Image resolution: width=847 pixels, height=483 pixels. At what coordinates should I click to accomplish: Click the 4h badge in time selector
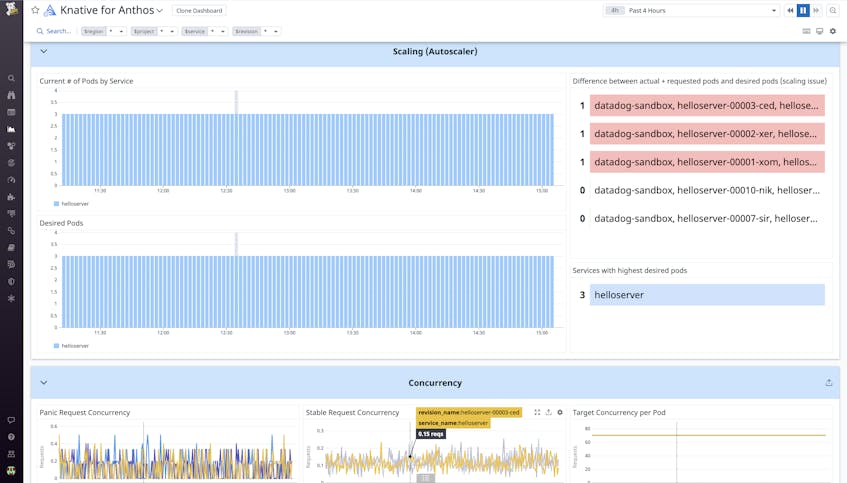pos(615,10)
